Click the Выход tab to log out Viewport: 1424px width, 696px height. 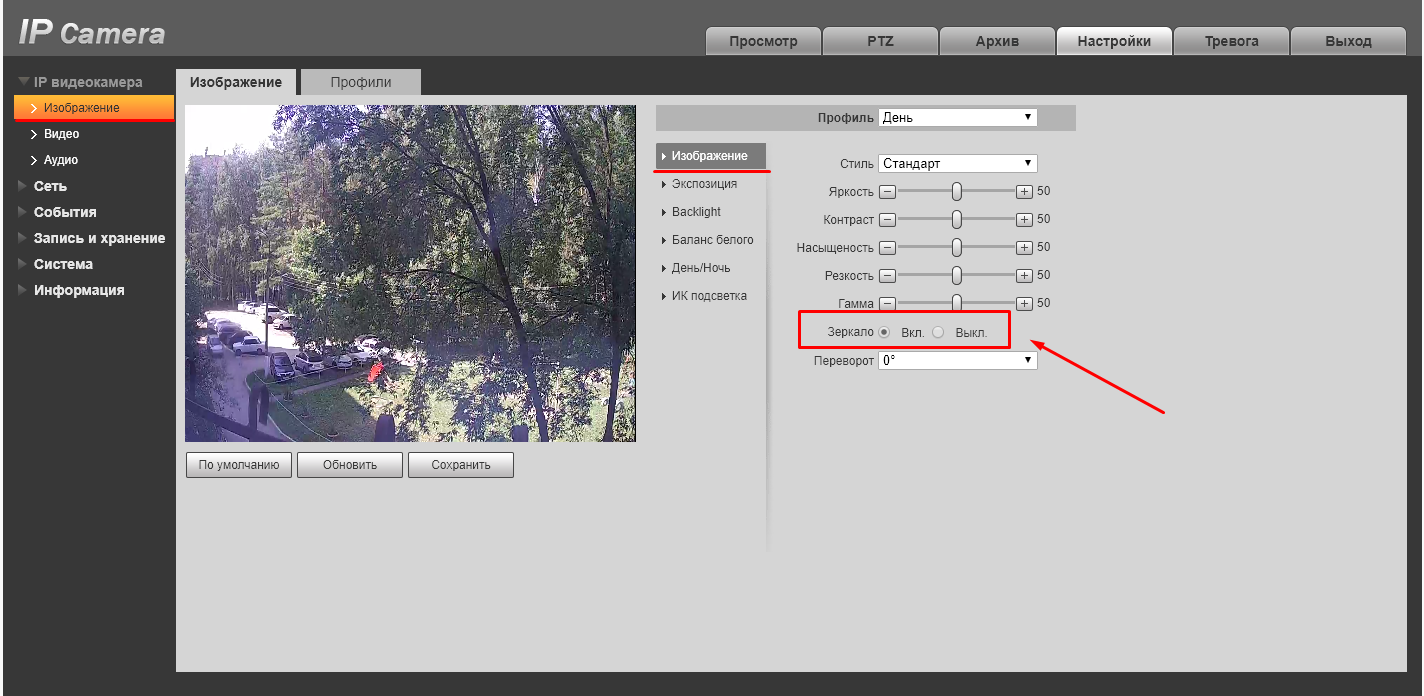click(x=1348, y=41)
